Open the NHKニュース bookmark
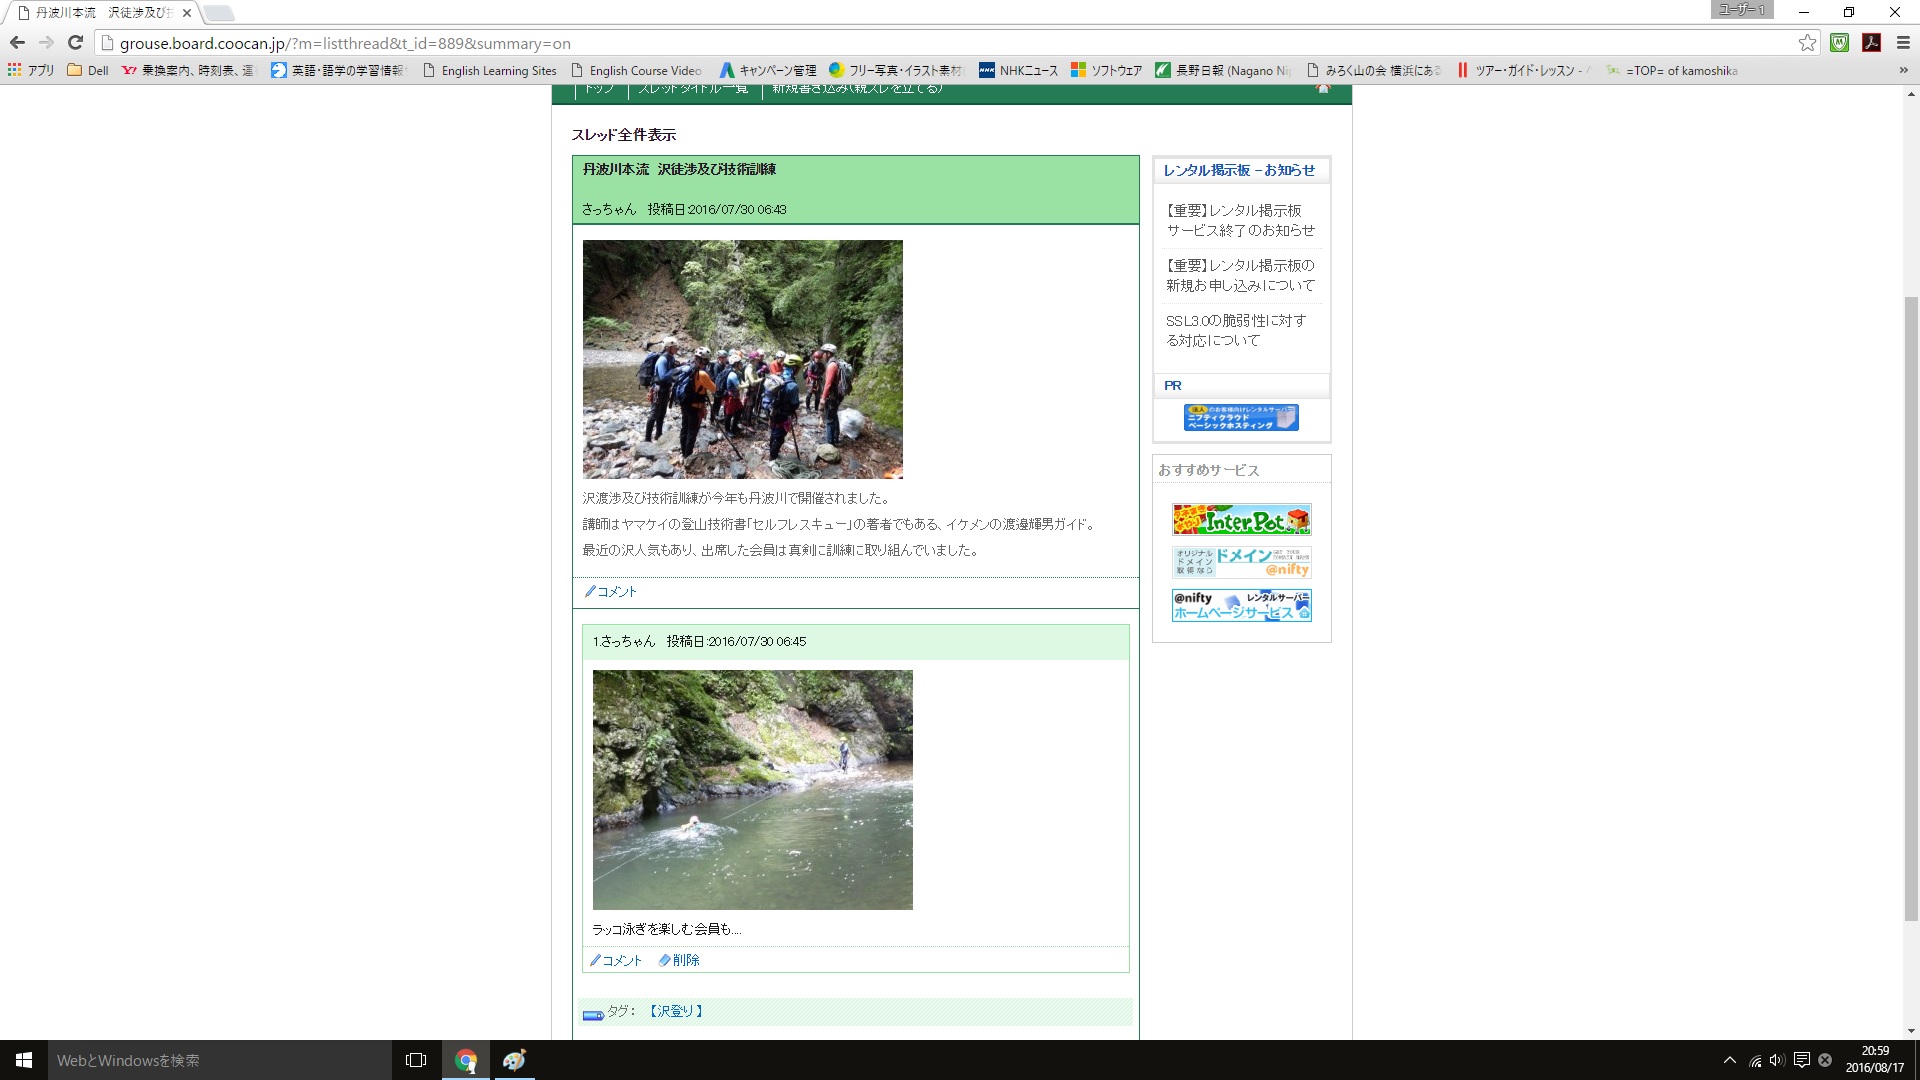1920x1080 pixels. [1018, 70]
